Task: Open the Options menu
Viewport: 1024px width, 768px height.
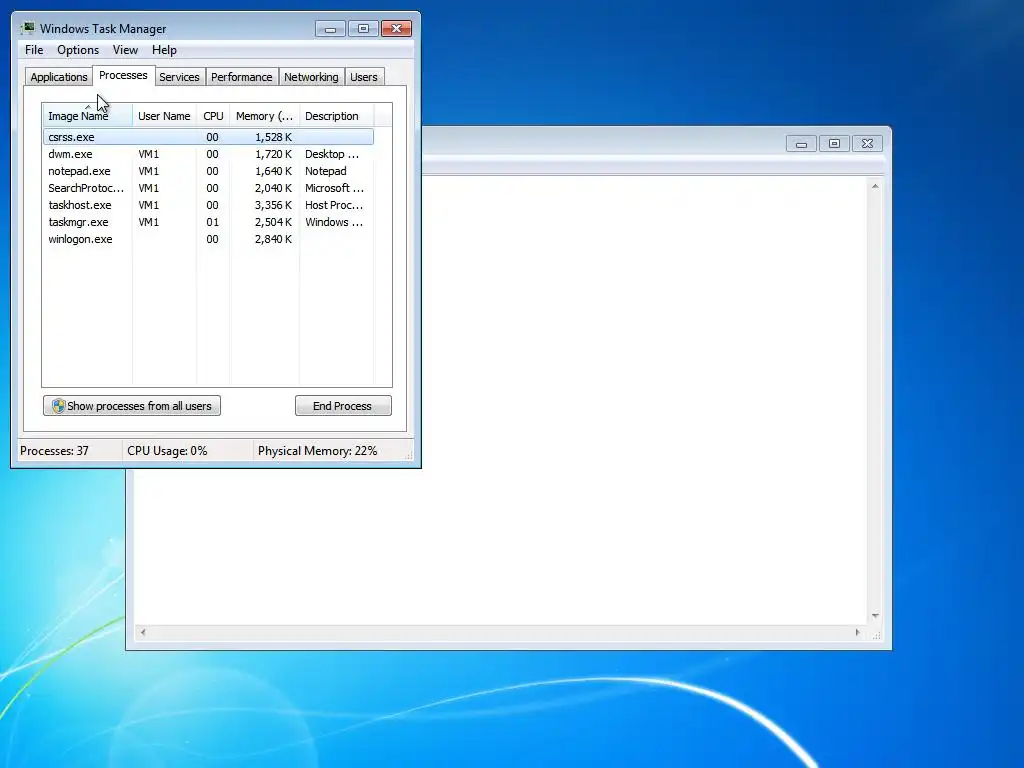Action: 78,50
